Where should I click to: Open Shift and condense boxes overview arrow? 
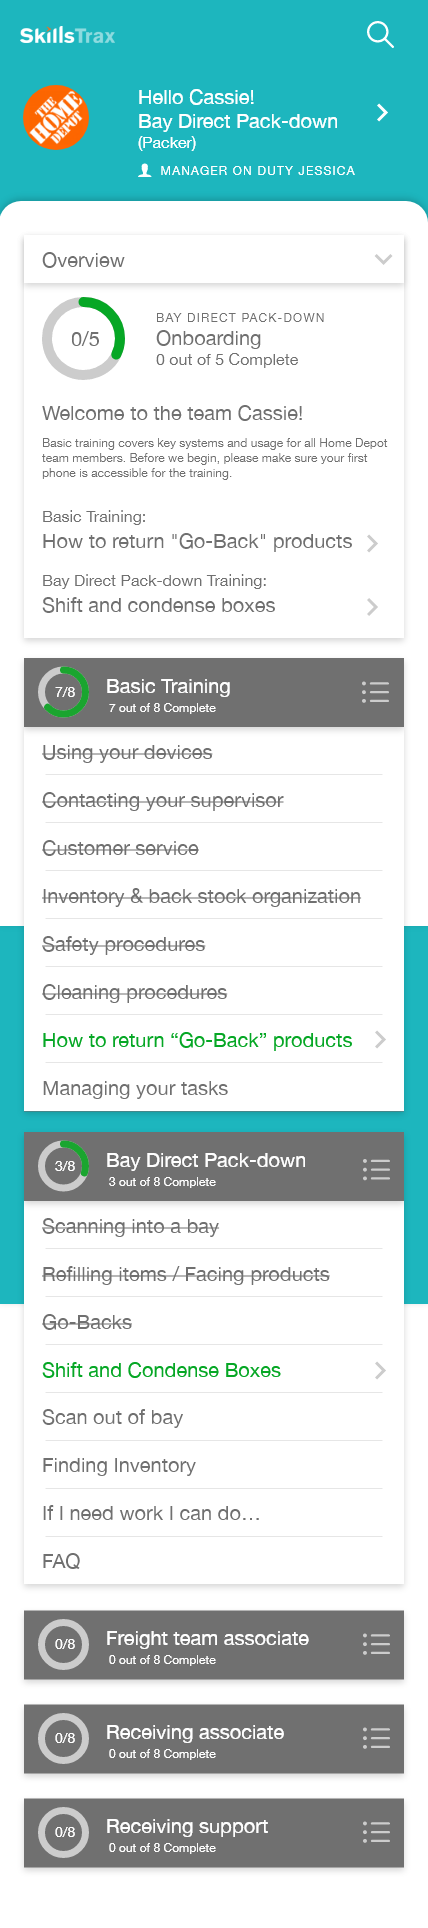(x=372, y=606)
